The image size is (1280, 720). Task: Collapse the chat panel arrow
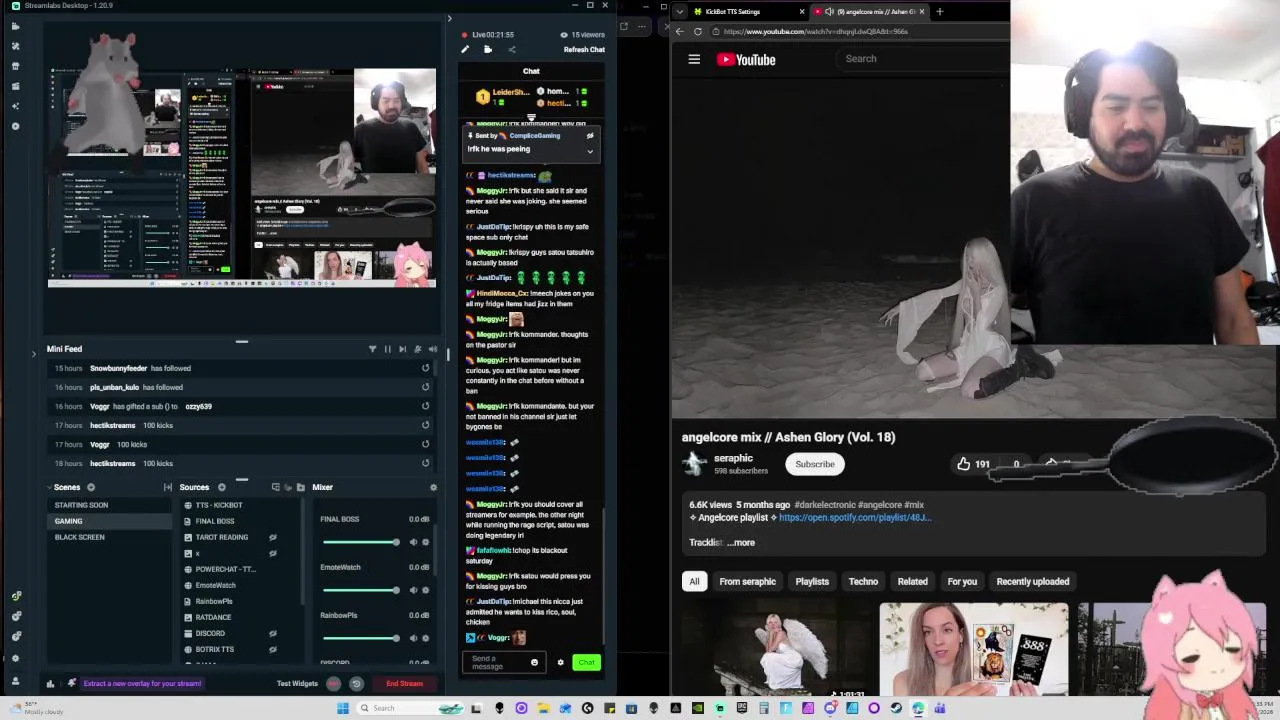pyautogui.click(x=449, y=18)
